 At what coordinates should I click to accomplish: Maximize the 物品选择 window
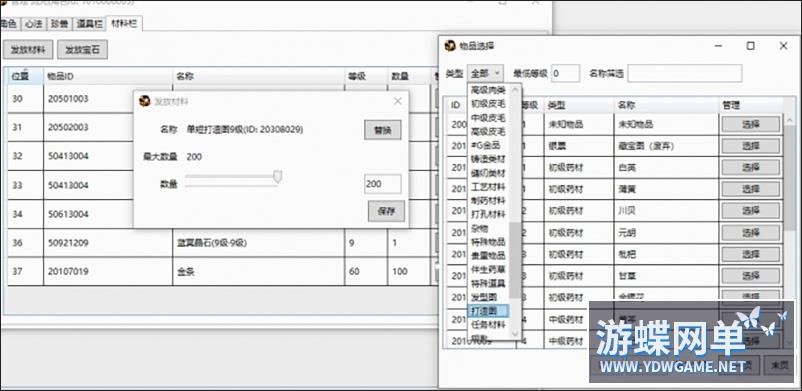(x=750, y=46)
